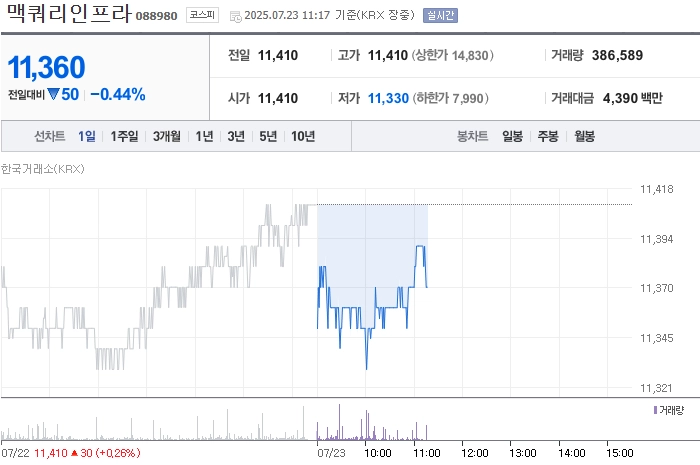This screenshot has height=465, width=700.
Task: Click the 거래대금 value 4,390 백만
Action: click(633, 98)
